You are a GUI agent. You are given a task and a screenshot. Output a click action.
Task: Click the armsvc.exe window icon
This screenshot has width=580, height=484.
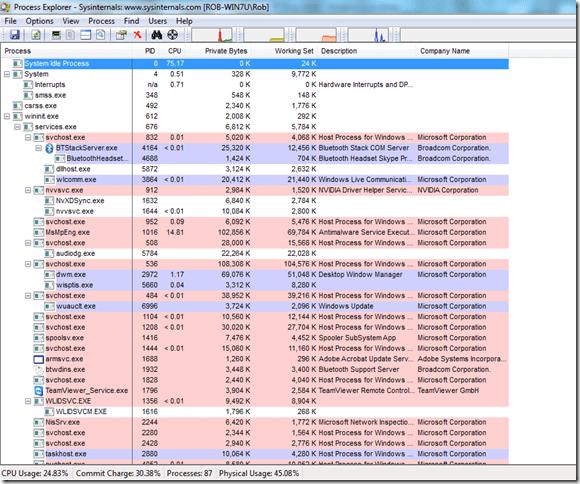[39, 359]
